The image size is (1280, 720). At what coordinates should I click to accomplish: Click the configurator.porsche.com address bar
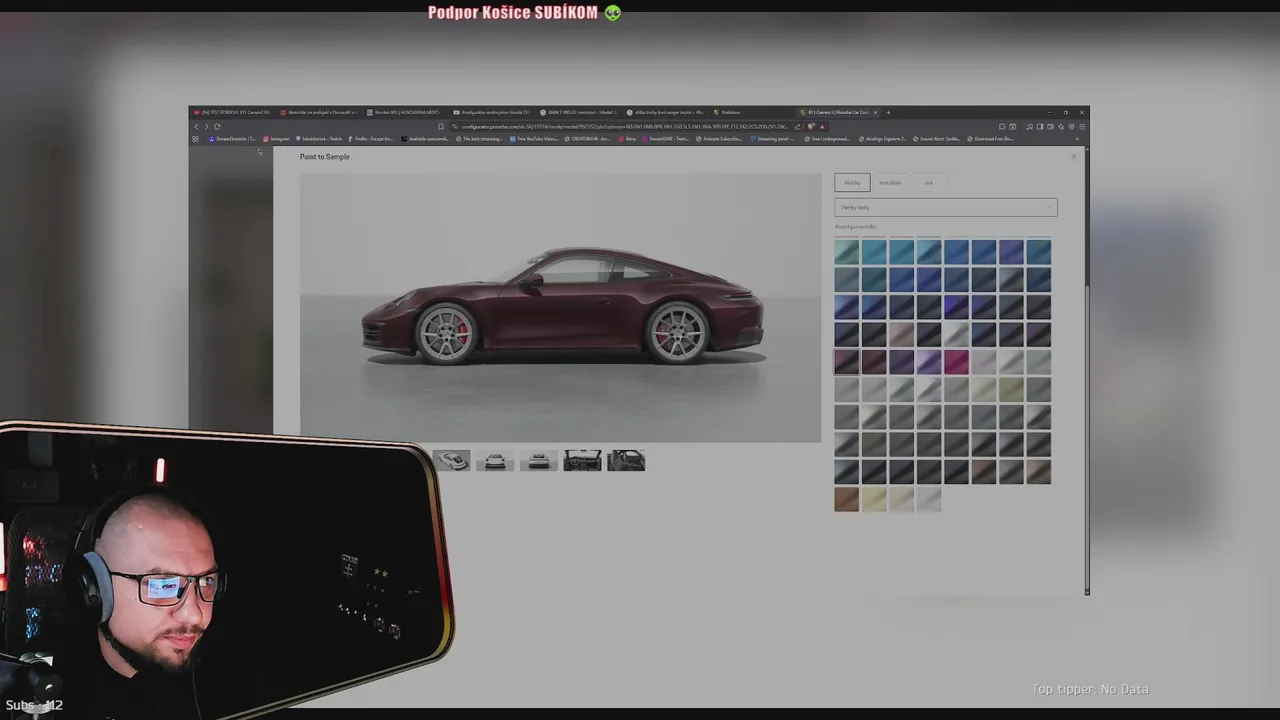[x=625, y=126]
